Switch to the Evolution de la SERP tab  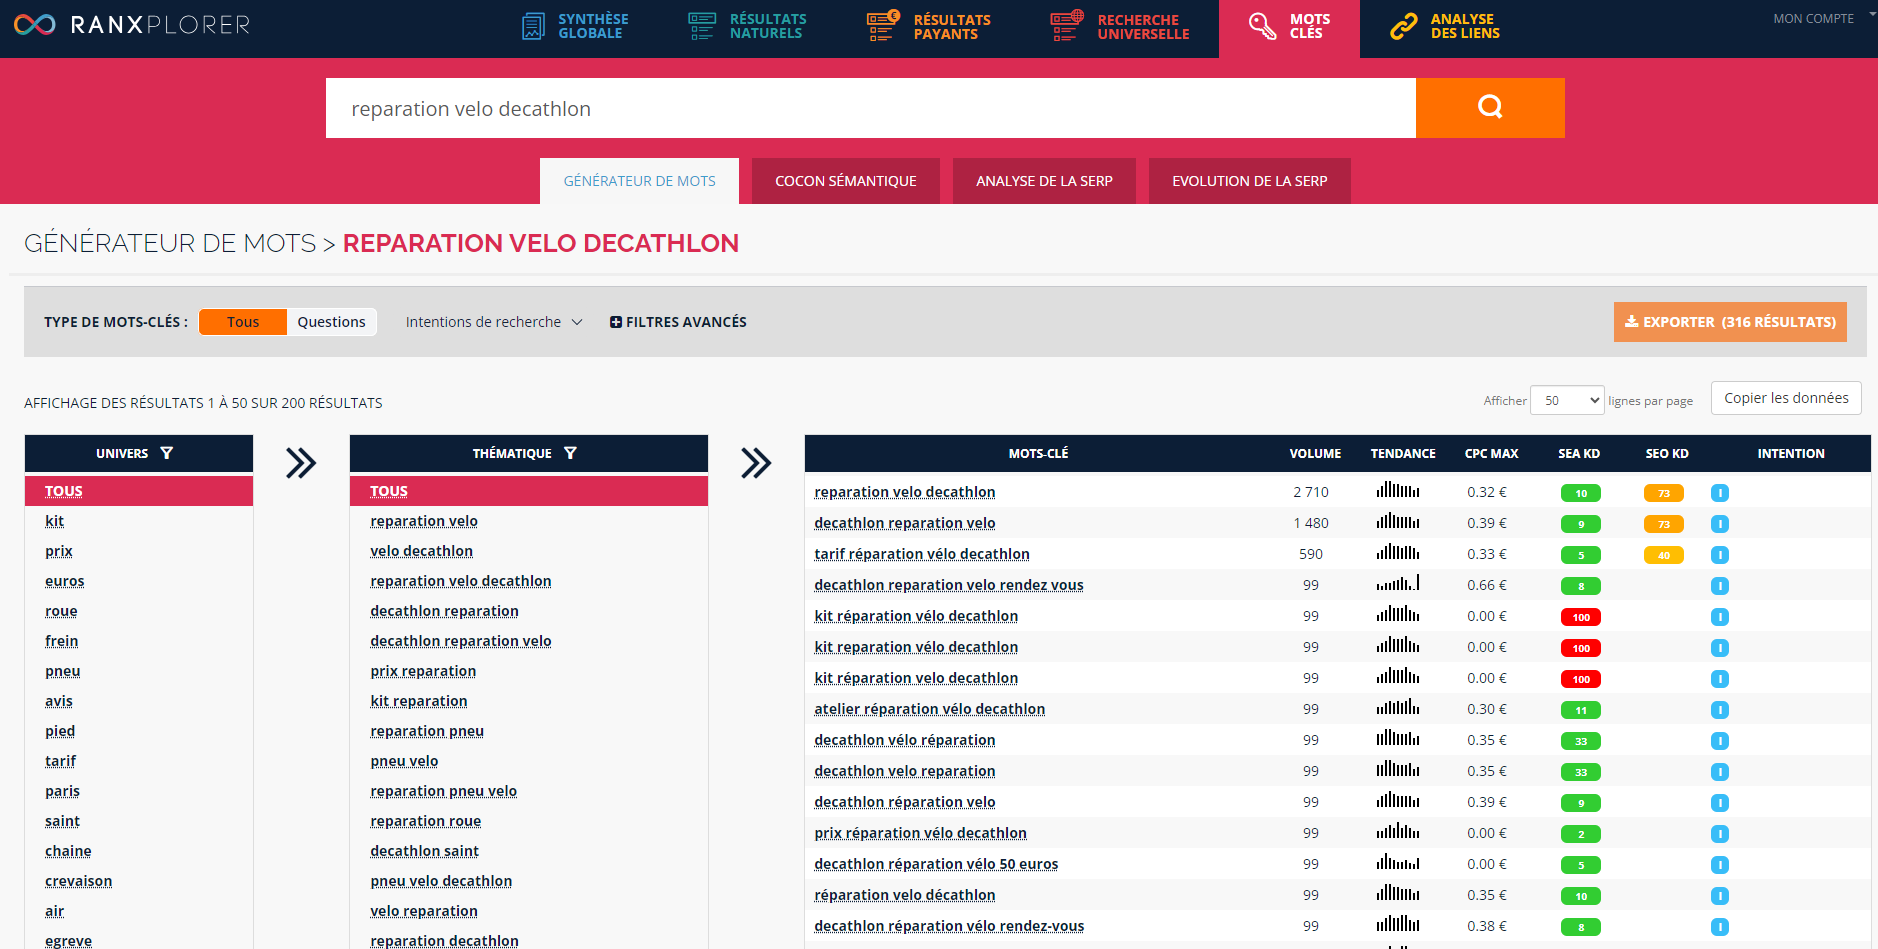(1249, 181)
